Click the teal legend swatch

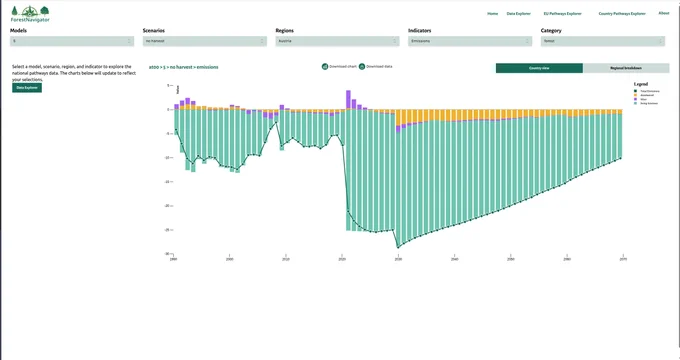(636, 103)
